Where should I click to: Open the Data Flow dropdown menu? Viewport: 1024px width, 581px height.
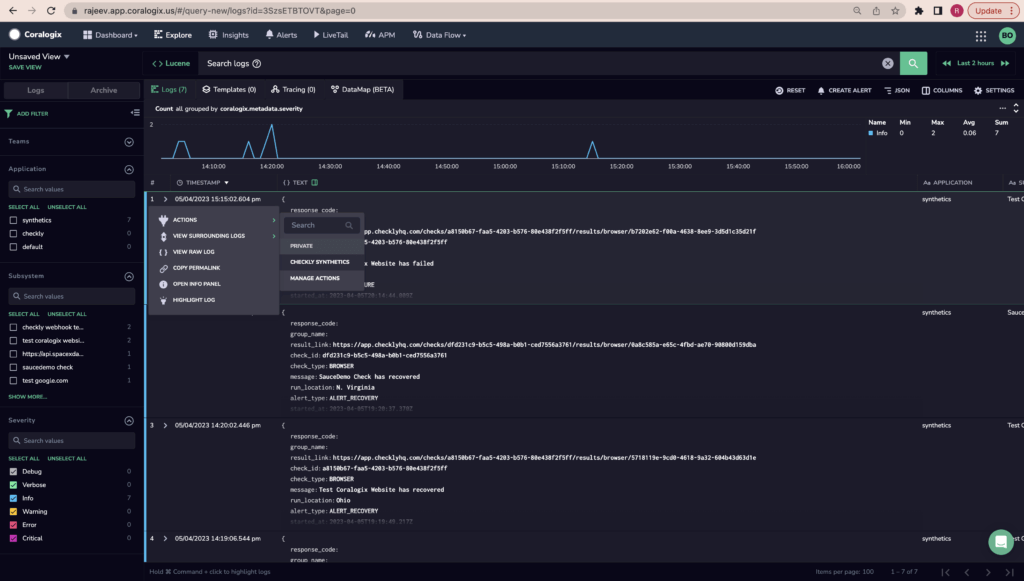pos(440,35)
